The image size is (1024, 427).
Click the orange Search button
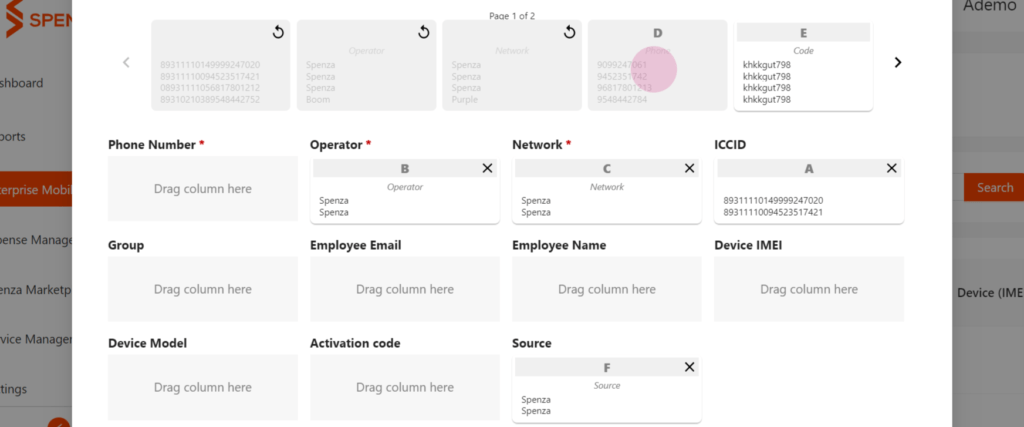tap(994, 187)
